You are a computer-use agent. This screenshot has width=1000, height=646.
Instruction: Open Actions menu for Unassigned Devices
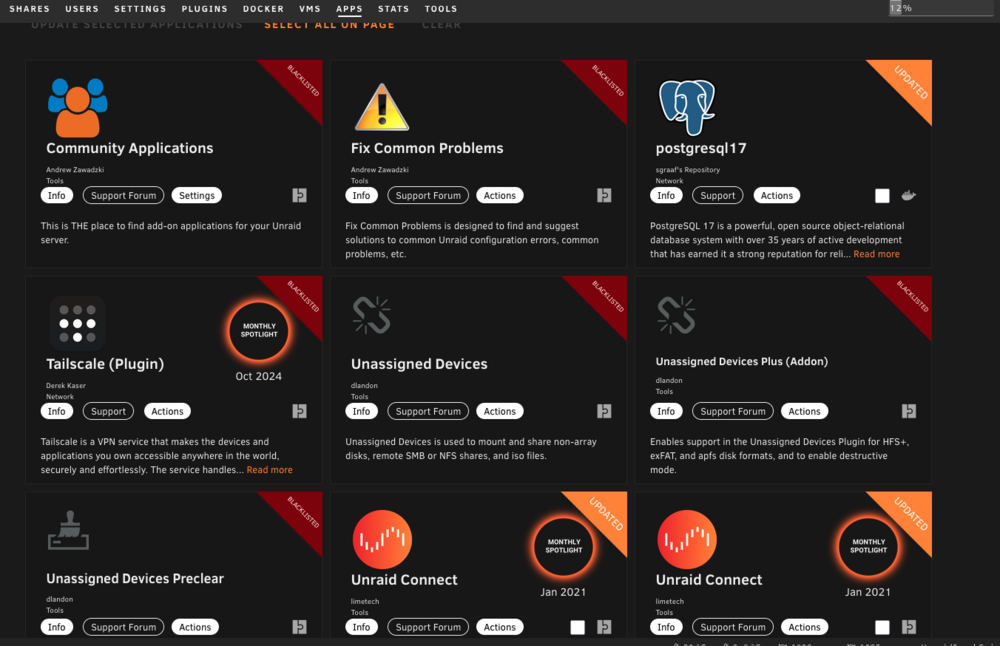click(x=499, y=411)
